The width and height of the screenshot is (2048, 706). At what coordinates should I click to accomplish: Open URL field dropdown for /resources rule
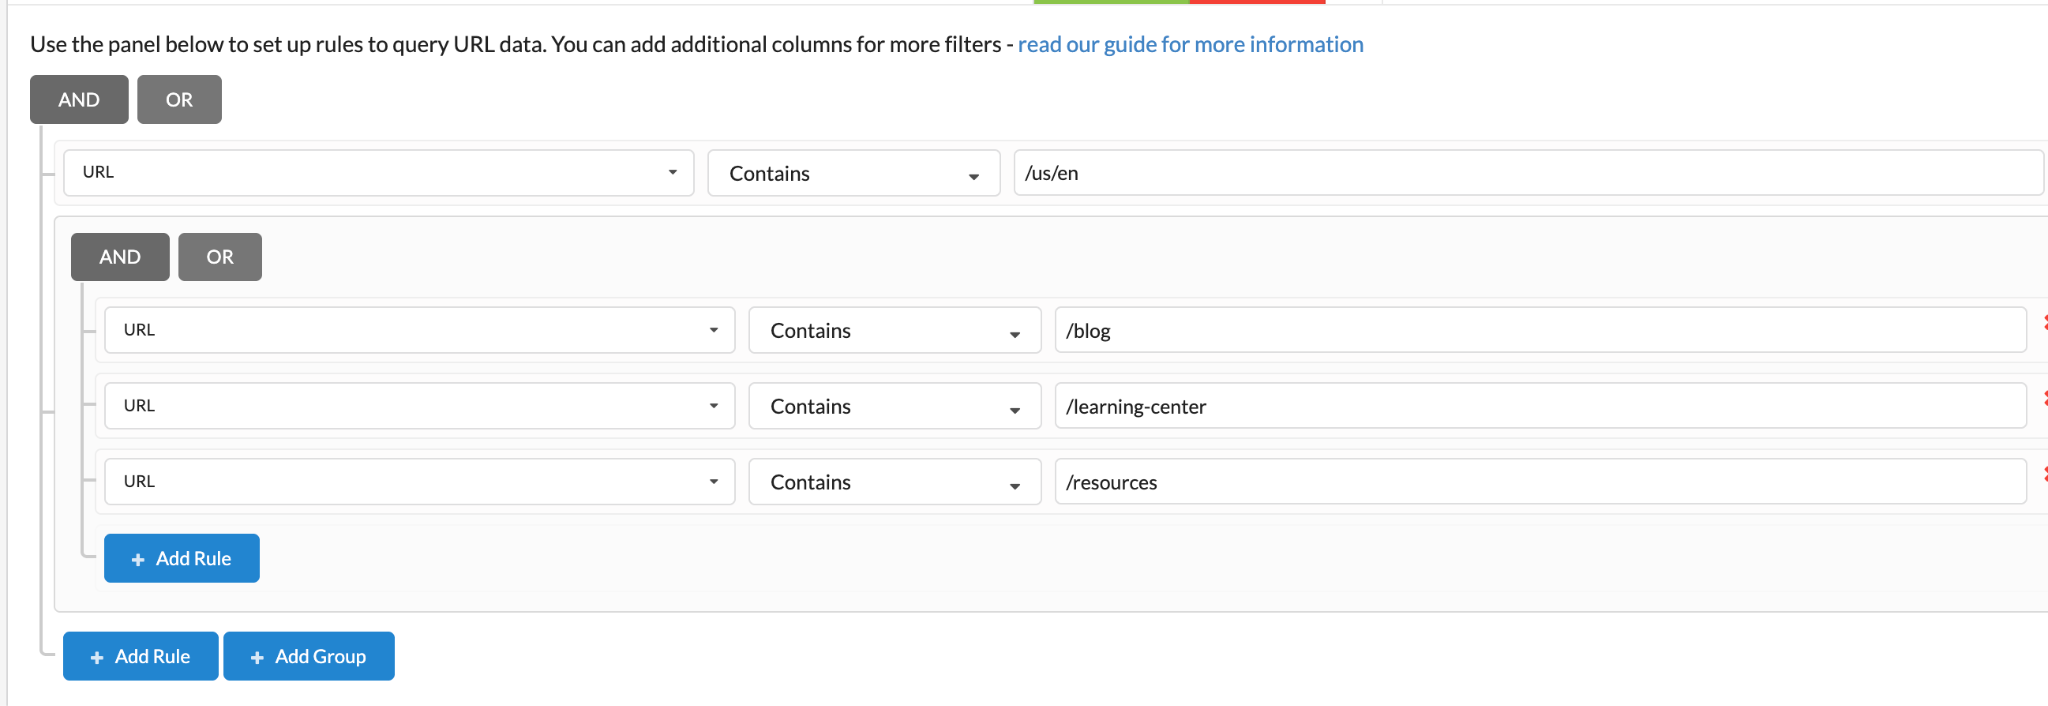pos(419,482)
